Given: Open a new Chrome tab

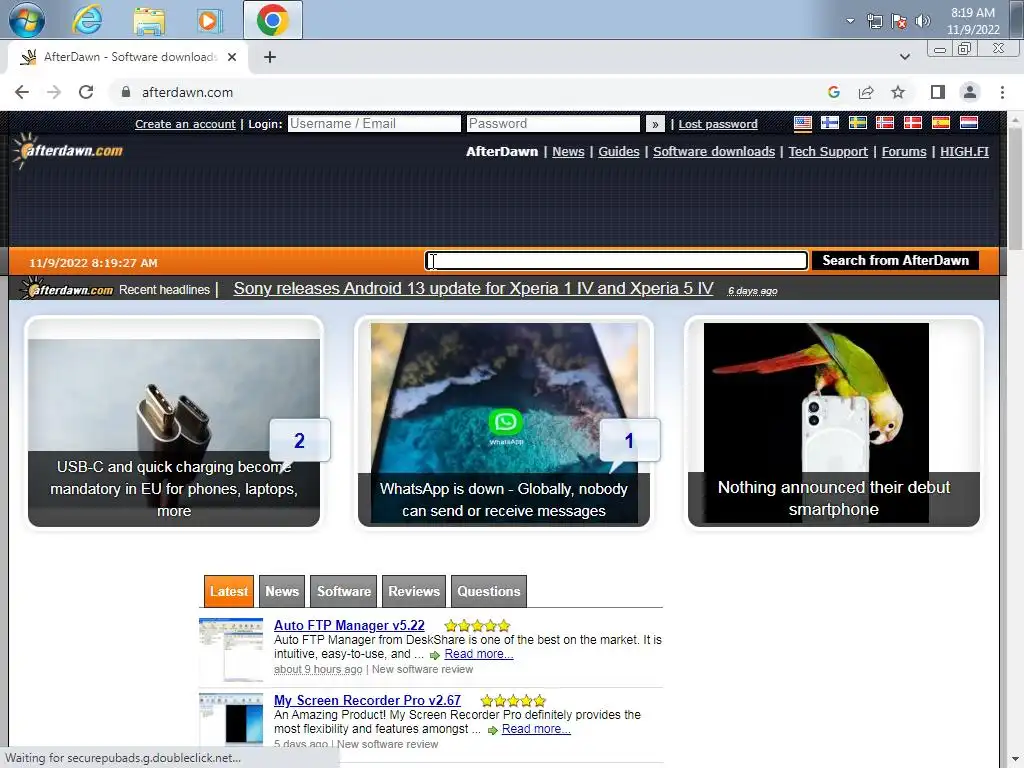Looking at the screenshot, I should [x=270, y=57].
